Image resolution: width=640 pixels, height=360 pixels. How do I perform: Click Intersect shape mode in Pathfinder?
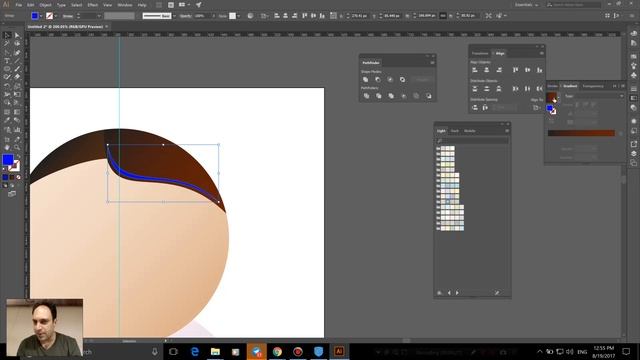coord(390,80)
